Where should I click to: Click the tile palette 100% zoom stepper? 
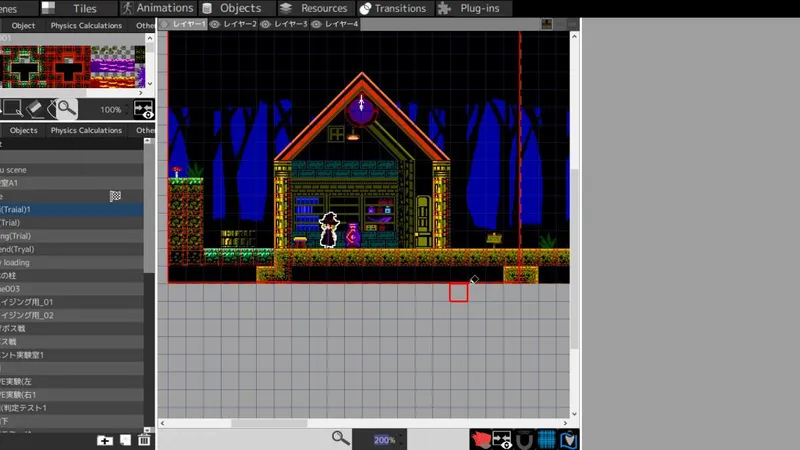[127, 109]
